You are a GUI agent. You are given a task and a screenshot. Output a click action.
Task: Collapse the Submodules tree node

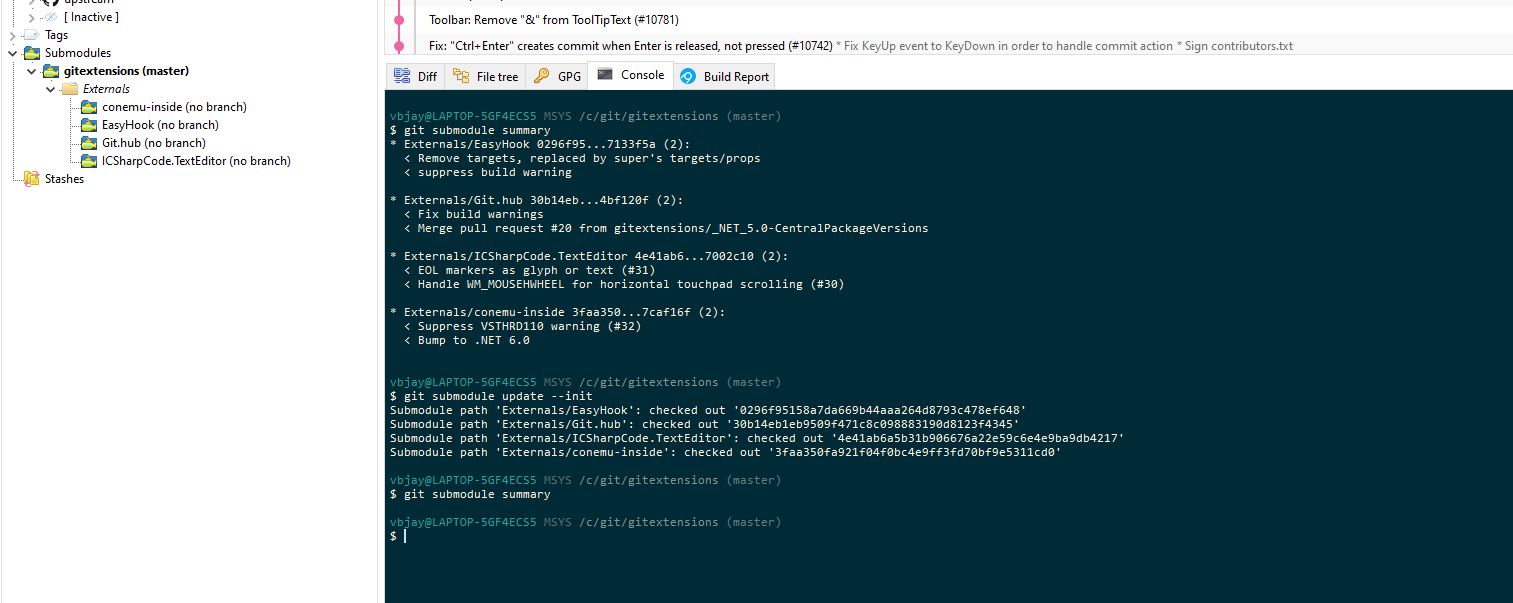click(12, 52)
